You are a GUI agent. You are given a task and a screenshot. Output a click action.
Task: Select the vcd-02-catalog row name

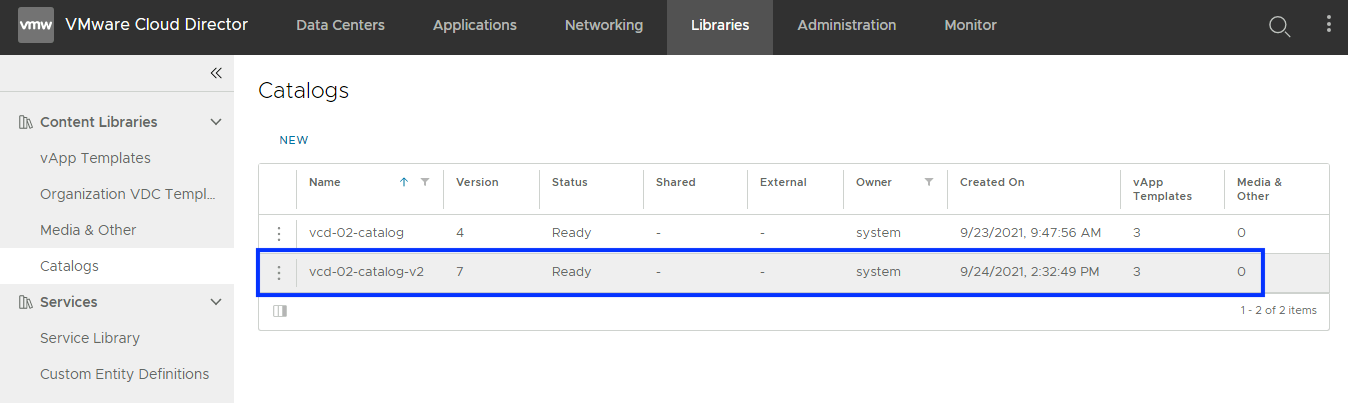click(356, 233)
